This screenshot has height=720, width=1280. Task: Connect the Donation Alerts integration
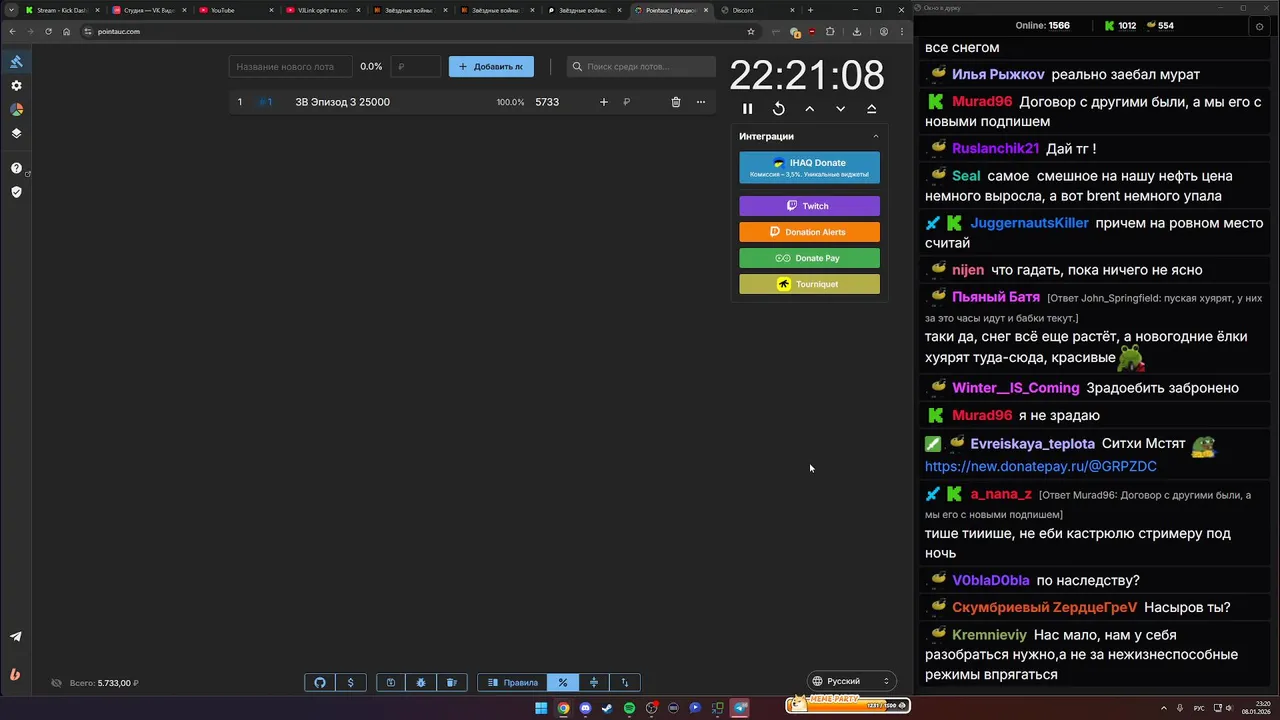(x=810, y=232)
